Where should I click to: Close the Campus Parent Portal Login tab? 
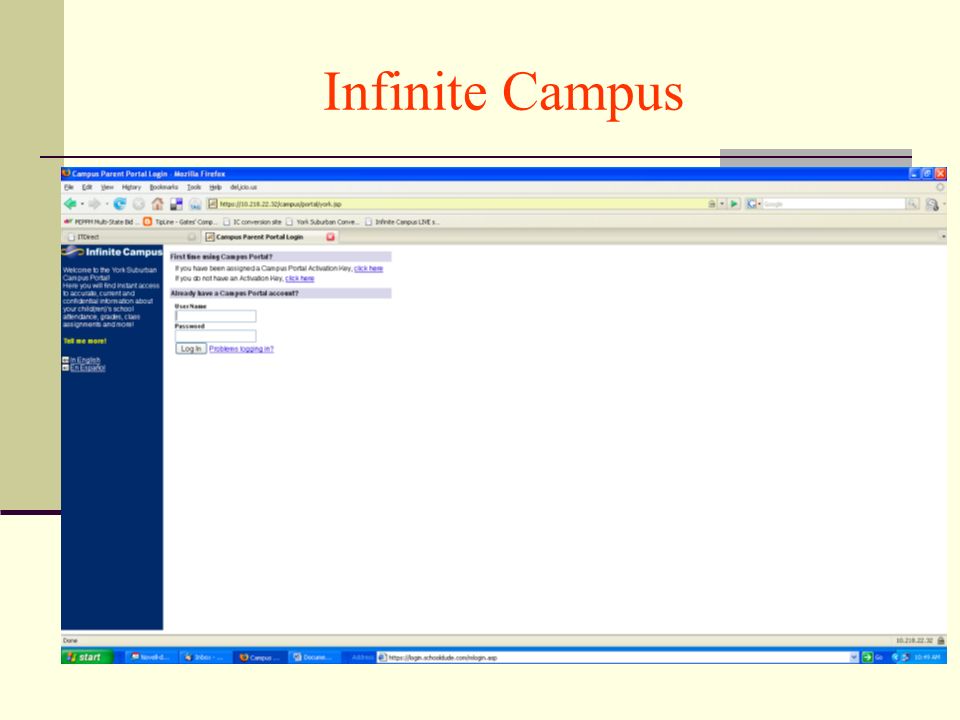point(331,237)
